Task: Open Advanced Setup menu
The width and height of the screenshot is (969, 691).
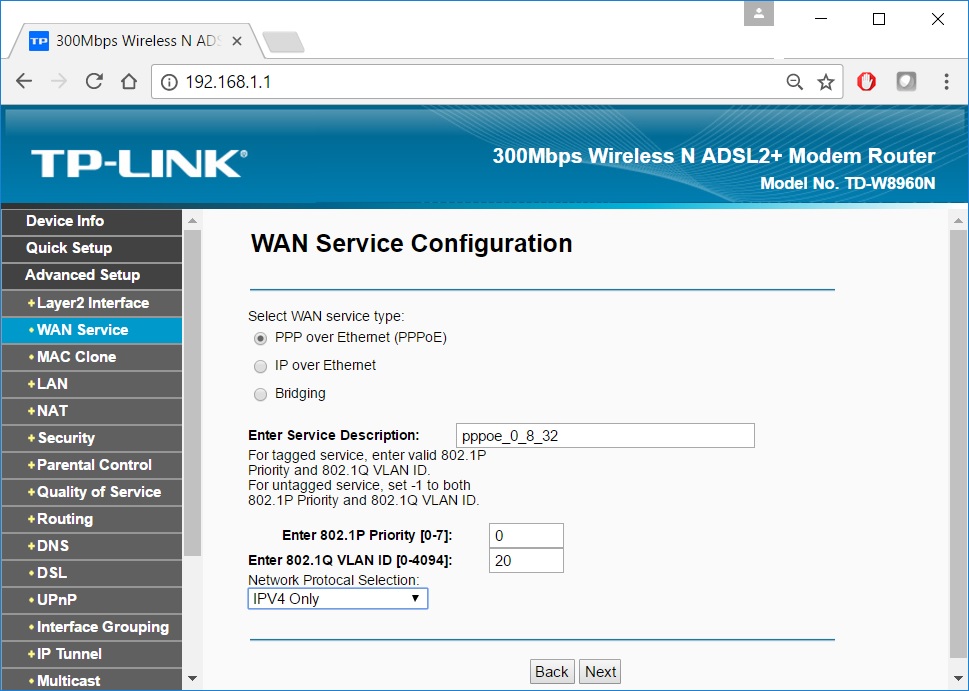Action: tap(91, 275)
